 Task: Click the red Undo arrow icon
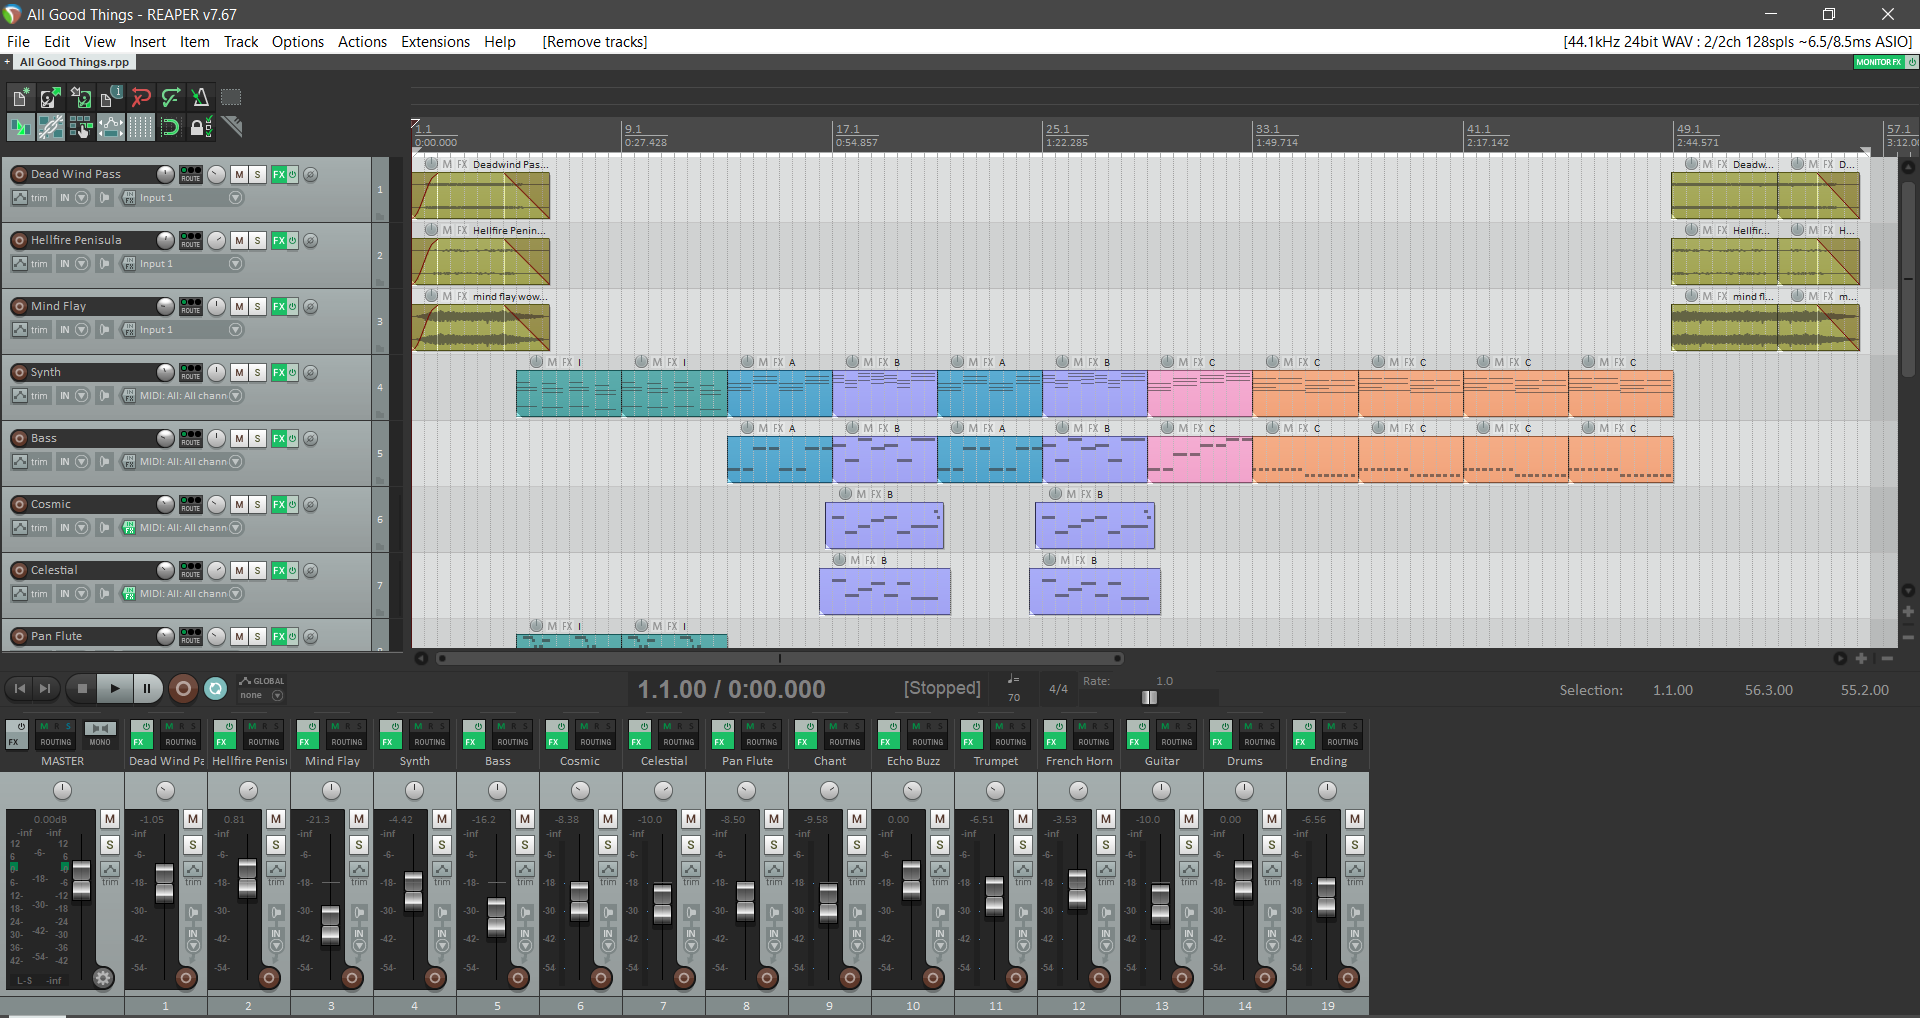tap(140, 97)
